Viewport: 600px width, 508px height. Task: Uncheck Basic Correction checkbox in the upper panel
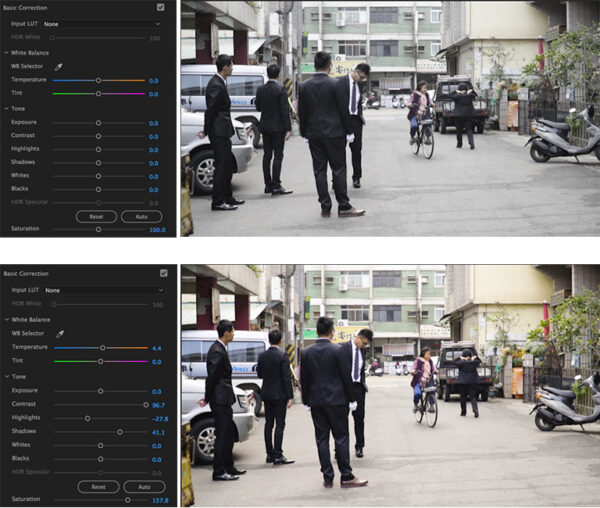[x=161, y=7]
